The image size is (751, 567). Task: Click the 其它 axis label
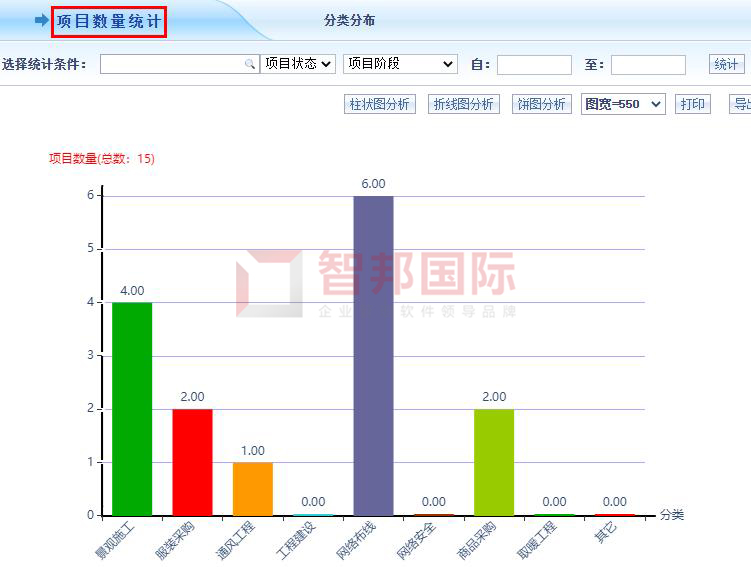pos(605,533)
